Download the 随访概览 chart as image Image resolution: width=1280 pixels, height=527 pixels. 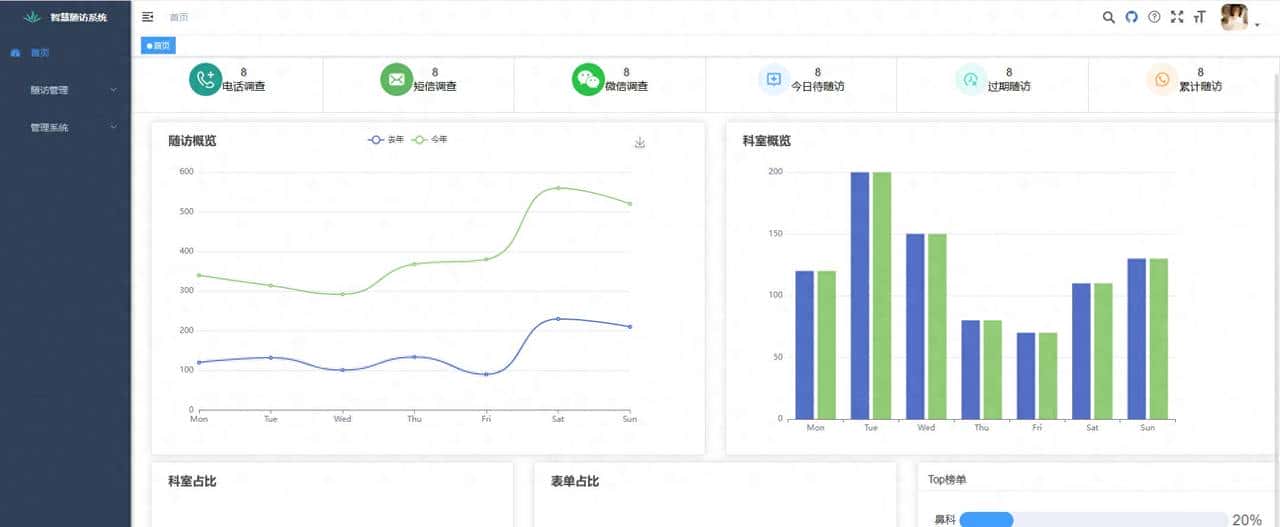(640, 143)
